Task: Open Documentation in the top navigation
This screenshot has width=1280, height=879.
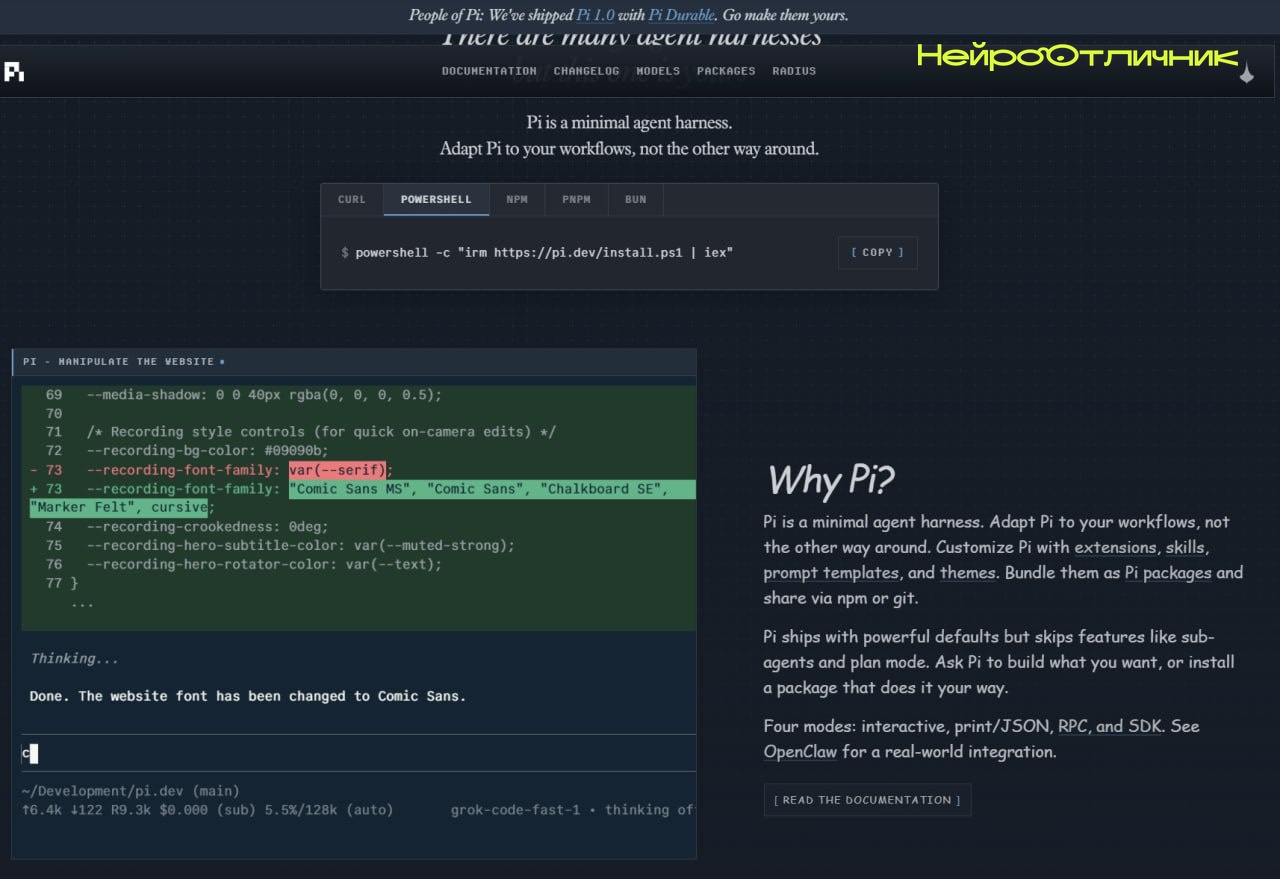Action: [x=489, y=71]
